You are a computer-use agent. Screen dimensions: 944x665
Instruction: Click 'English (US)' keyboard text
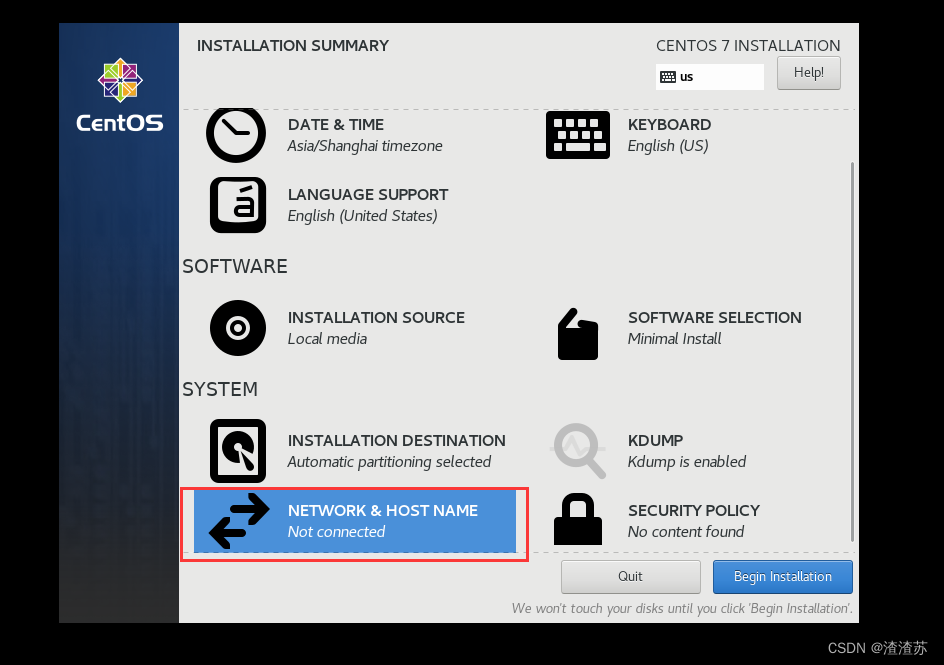(x=668, y=146)
